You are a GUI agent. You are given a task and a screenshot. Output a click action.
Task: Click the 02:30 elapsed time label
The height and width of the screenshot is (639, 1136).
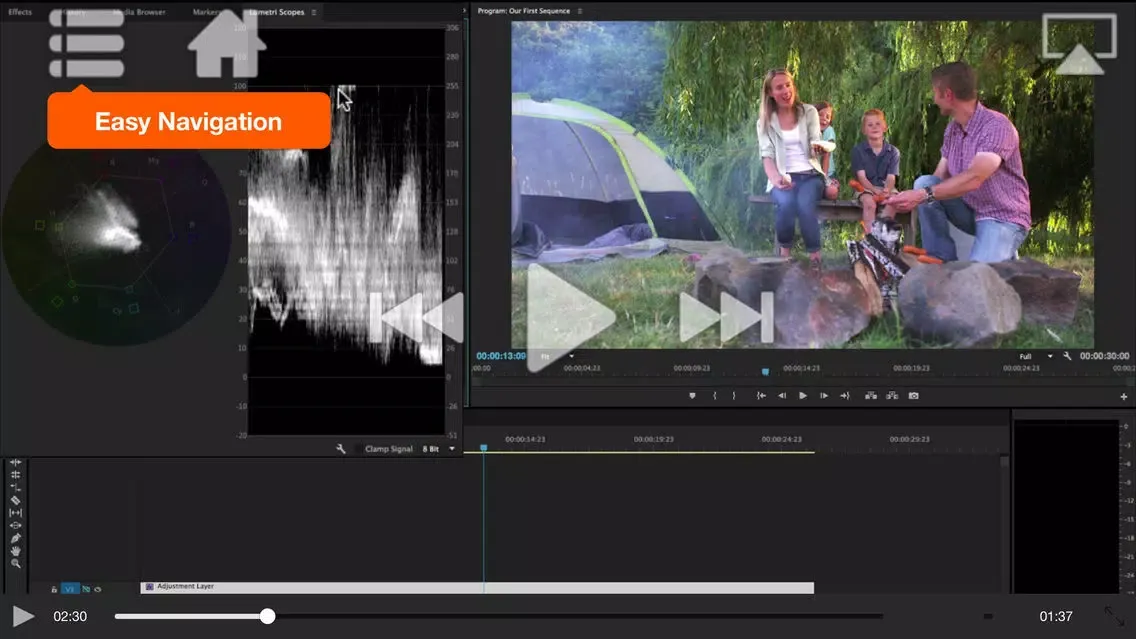coord(70,617)
